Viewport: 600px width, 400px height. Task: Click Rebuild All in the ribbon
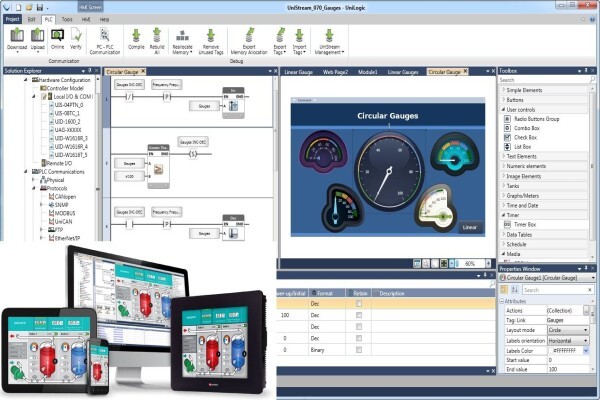[157, 41]
